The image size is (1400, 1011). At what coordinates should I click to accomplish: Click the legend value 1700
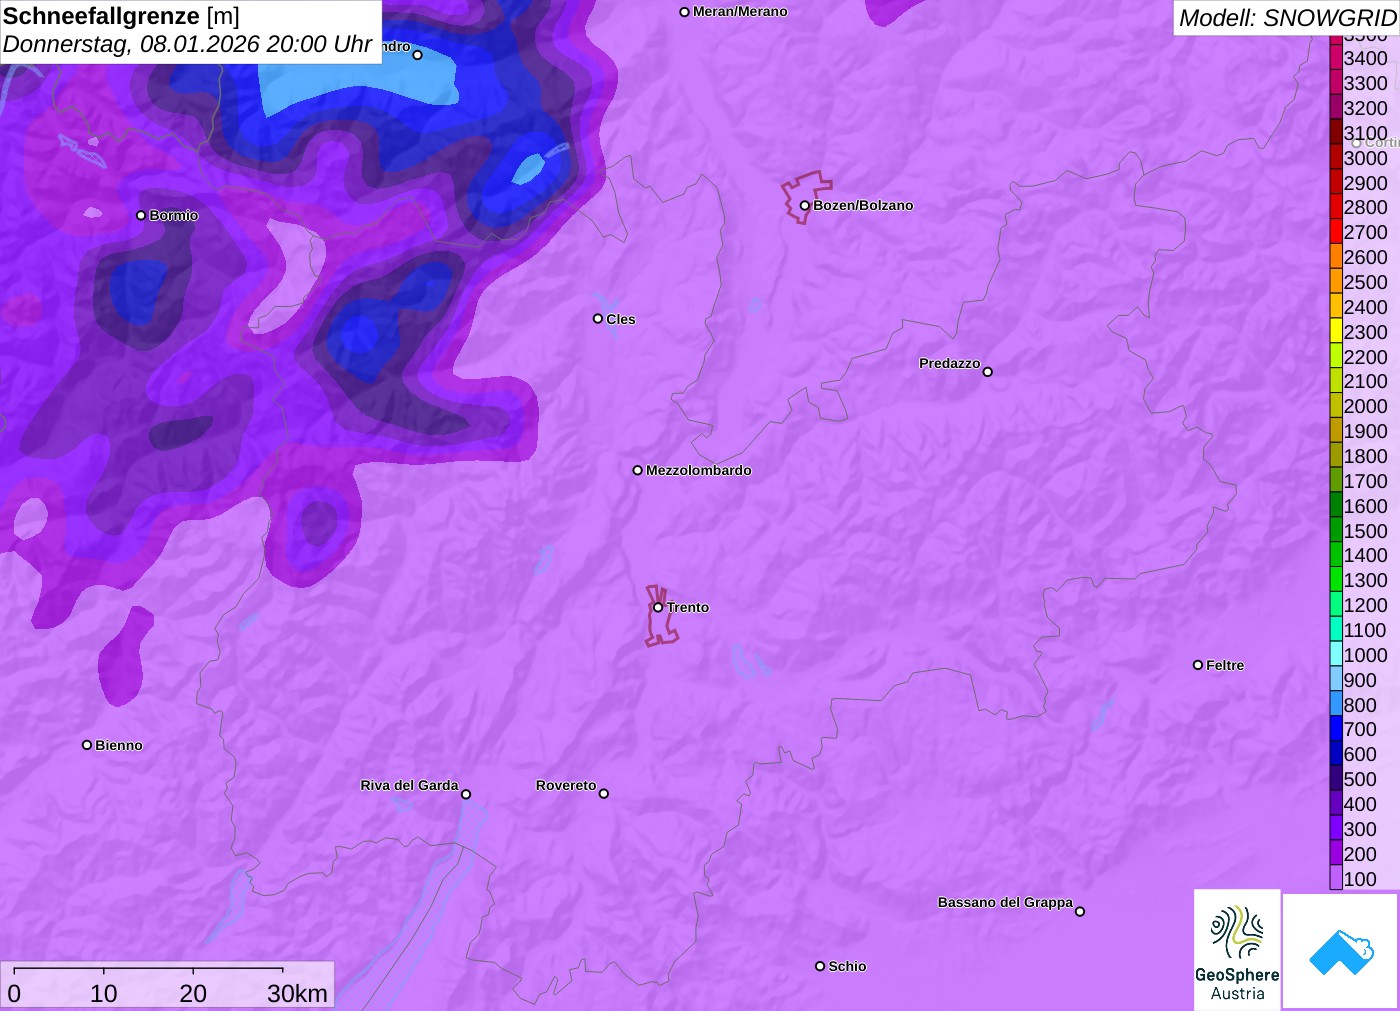tap(1366, 481)
